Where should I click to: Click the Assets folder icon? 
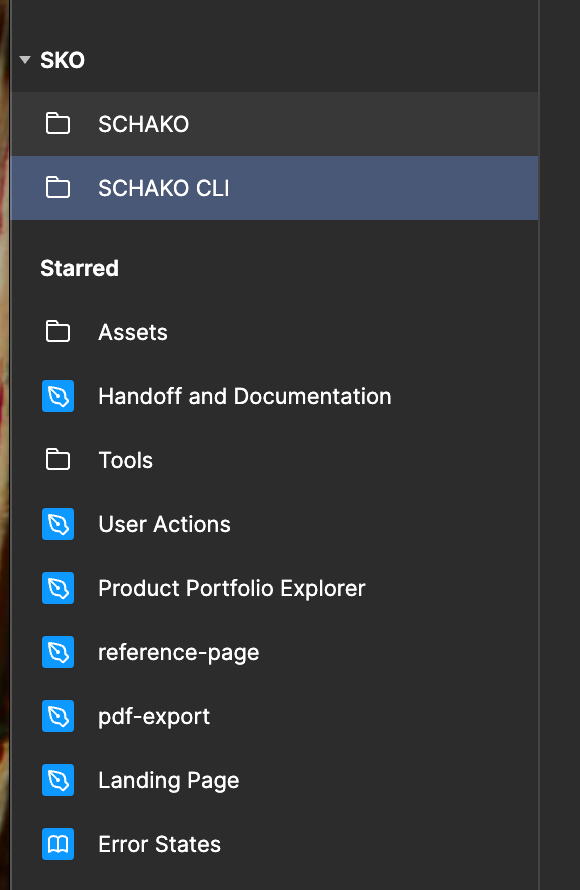[58, 331]
